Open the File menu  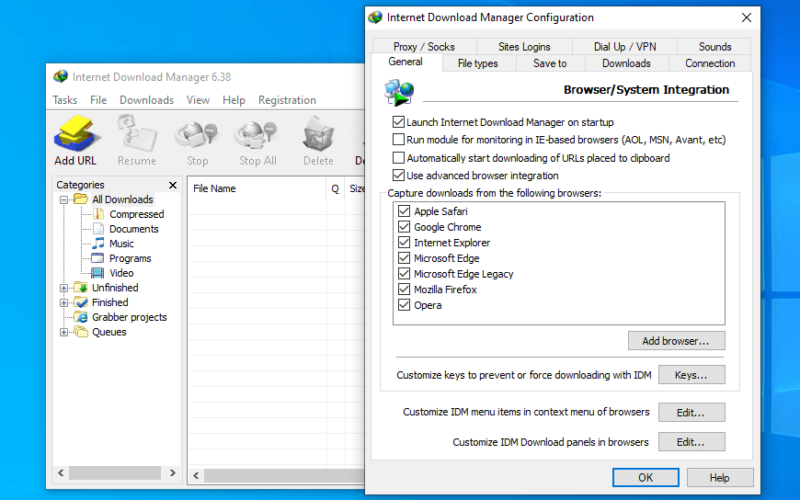[x=98, y=100]
